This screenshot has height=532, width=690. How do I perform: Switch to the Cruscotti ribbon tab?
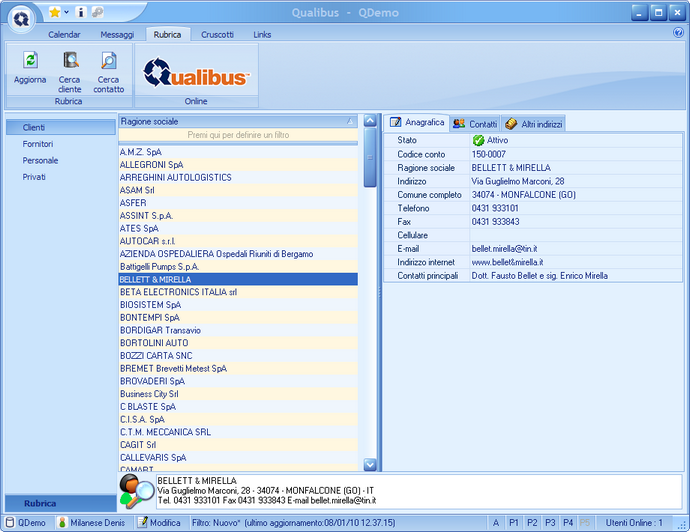coord(216,34)
